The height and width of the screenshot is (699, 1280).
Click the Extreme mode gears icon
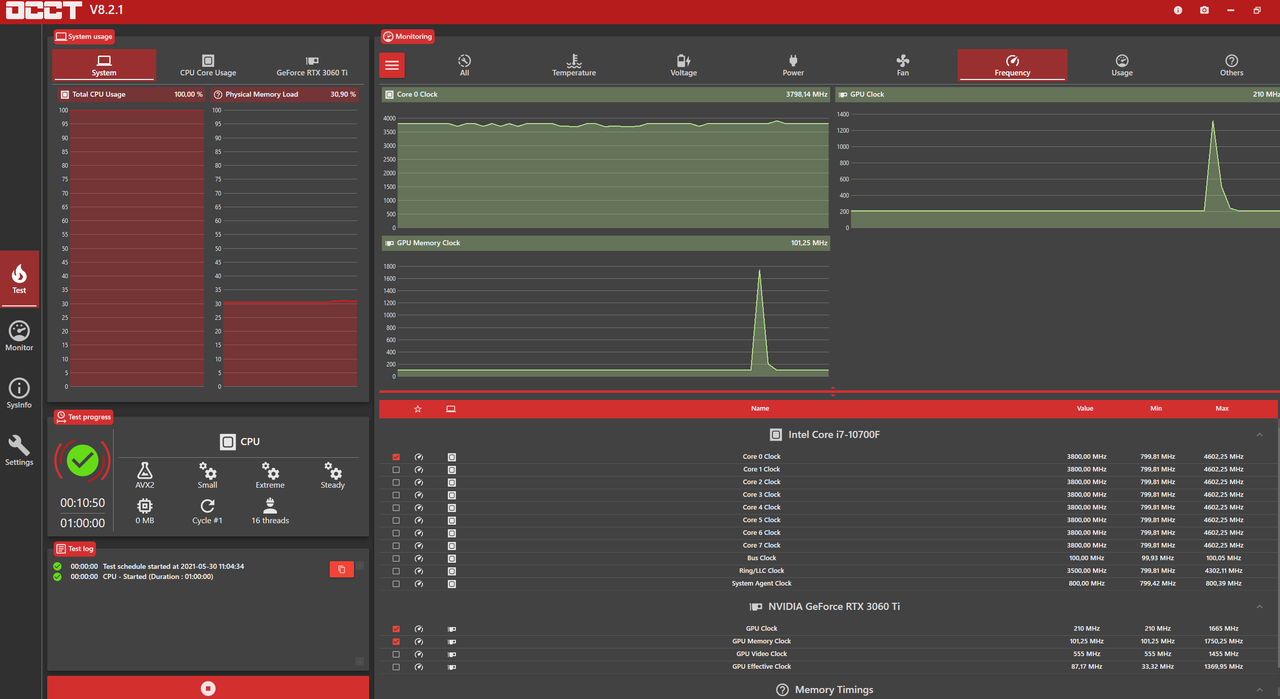point(270,470)
